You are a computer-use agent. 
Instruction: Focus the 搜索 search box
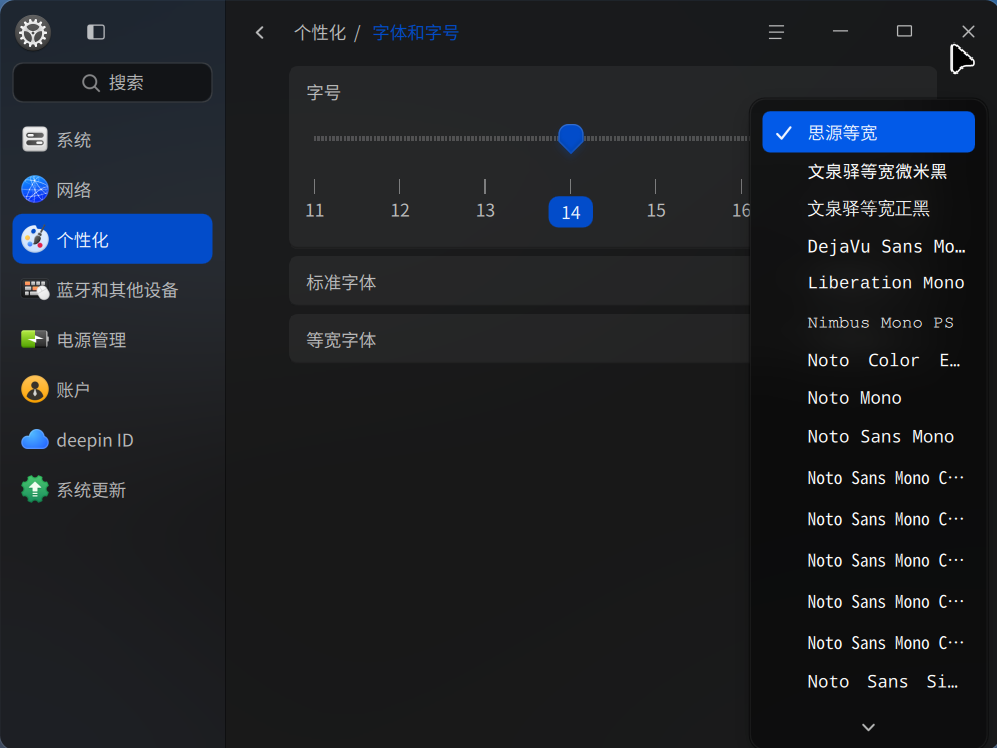coord(113,83)
